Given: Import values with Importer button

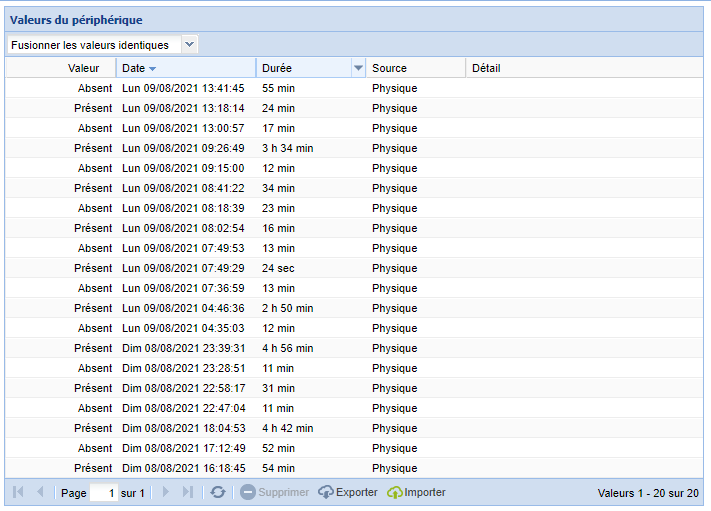Looking at the screenshot, I should (x=416, y=492).
